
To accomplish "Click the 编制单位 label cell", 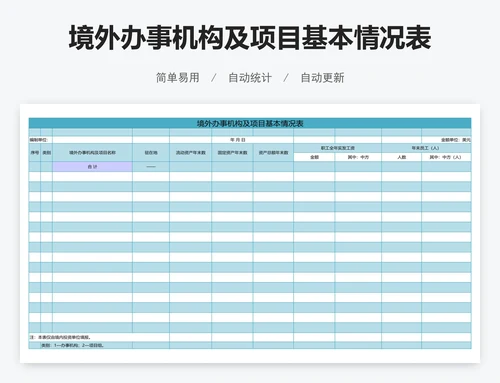I will click(39, 140).
